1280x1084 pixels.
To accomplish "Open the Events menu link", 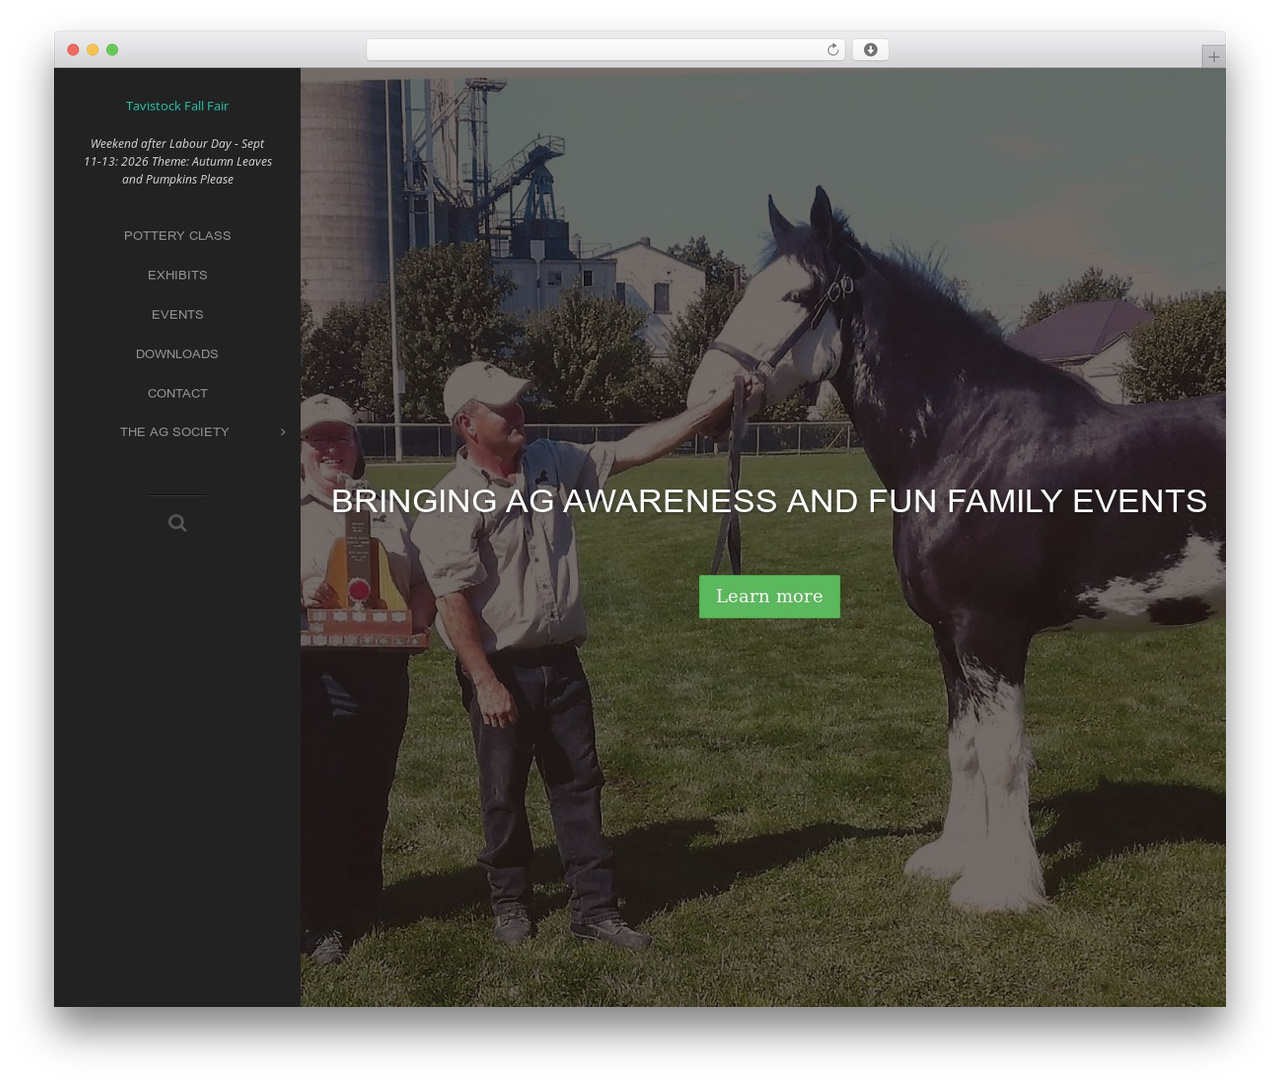I will point(177,315).
